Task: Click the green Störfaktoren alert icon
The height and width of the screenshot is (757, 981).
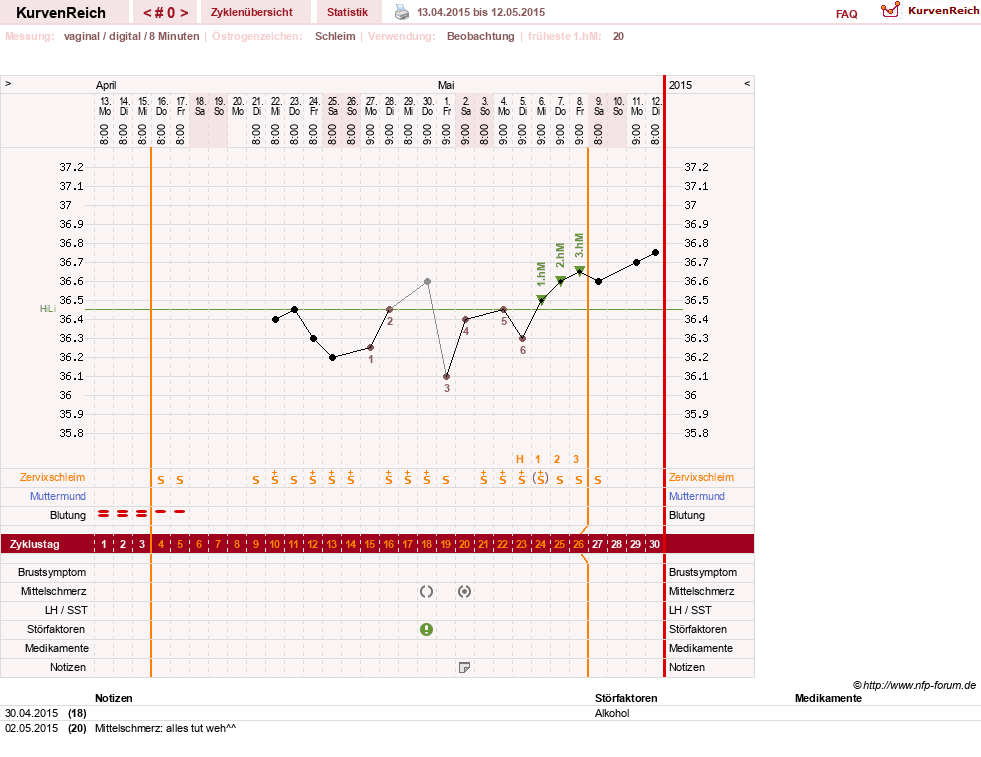Action: (x=427, y=629)
